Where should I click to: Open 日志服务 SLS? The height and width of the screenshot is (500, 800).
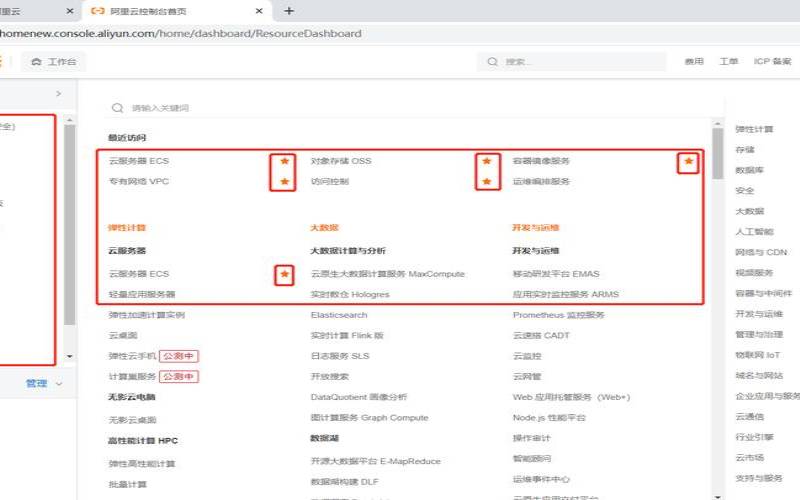click(340, 356)
